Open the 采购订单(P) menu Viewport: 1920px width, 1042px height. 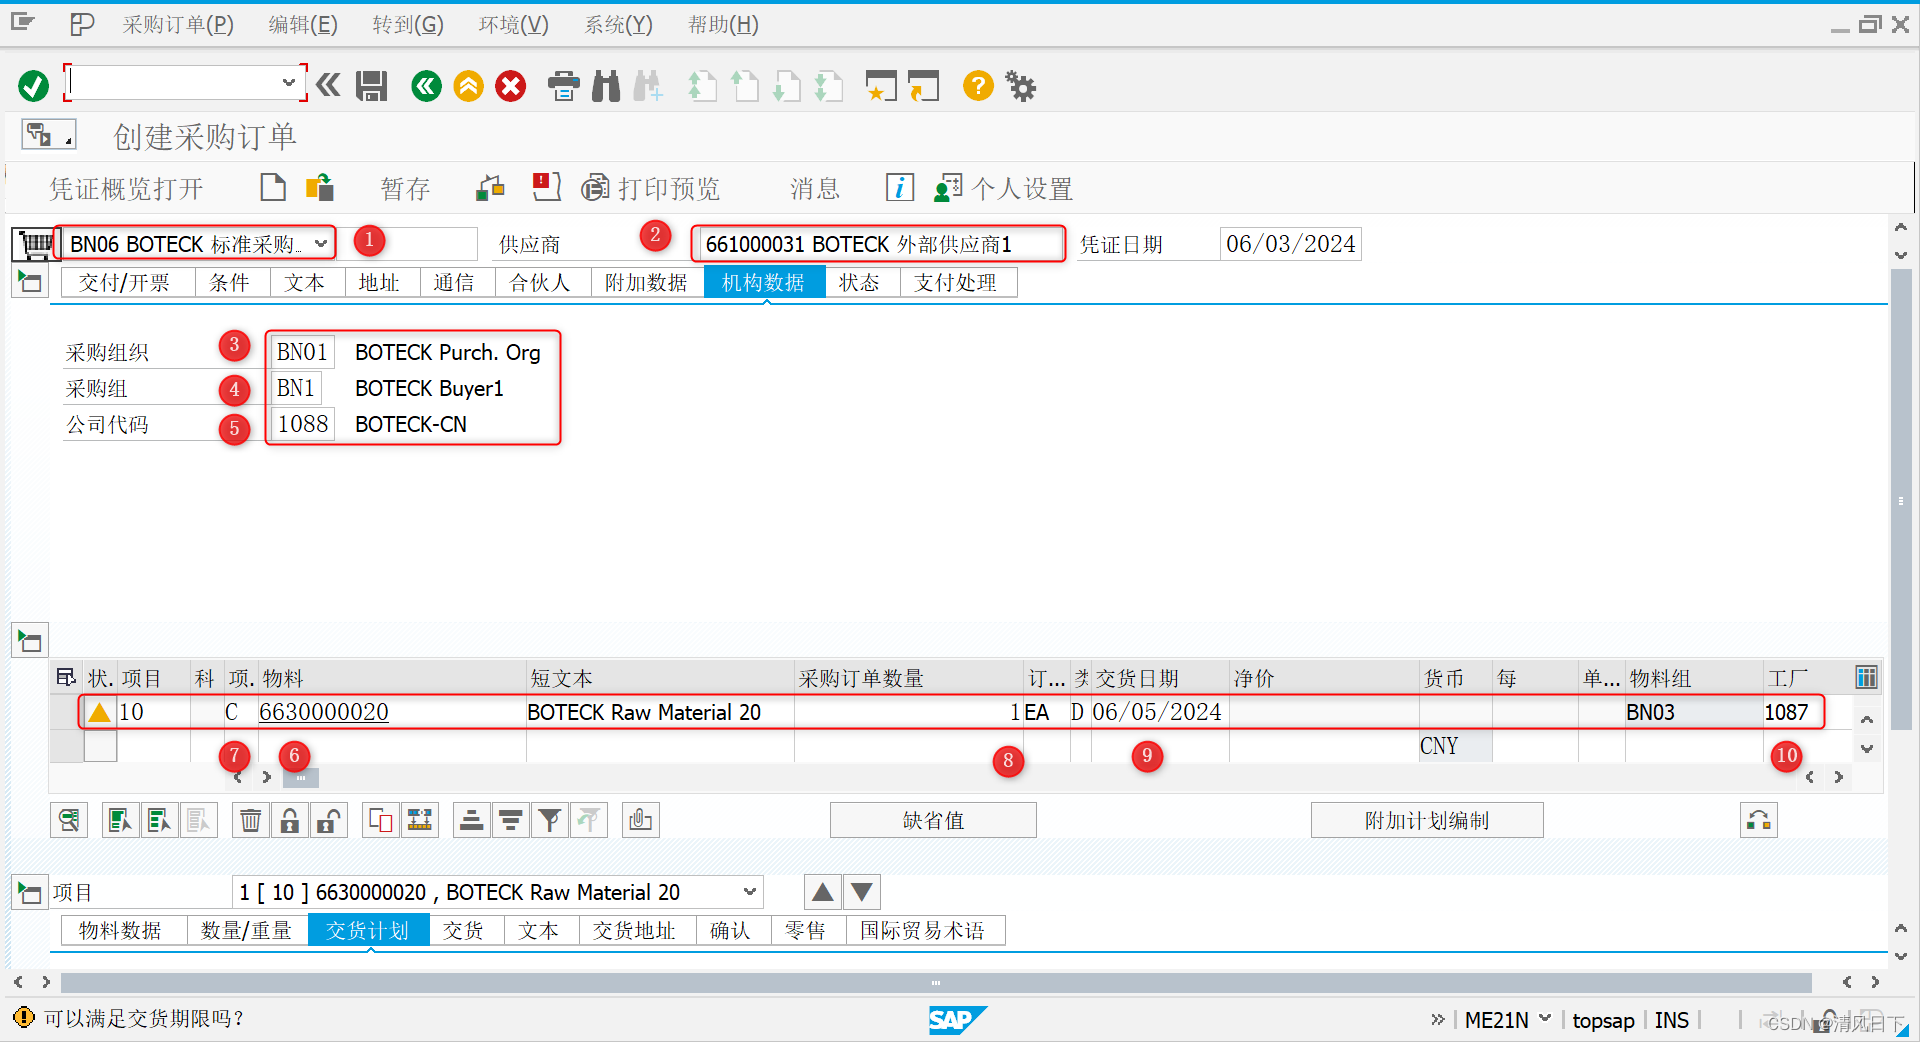(178, 25)
